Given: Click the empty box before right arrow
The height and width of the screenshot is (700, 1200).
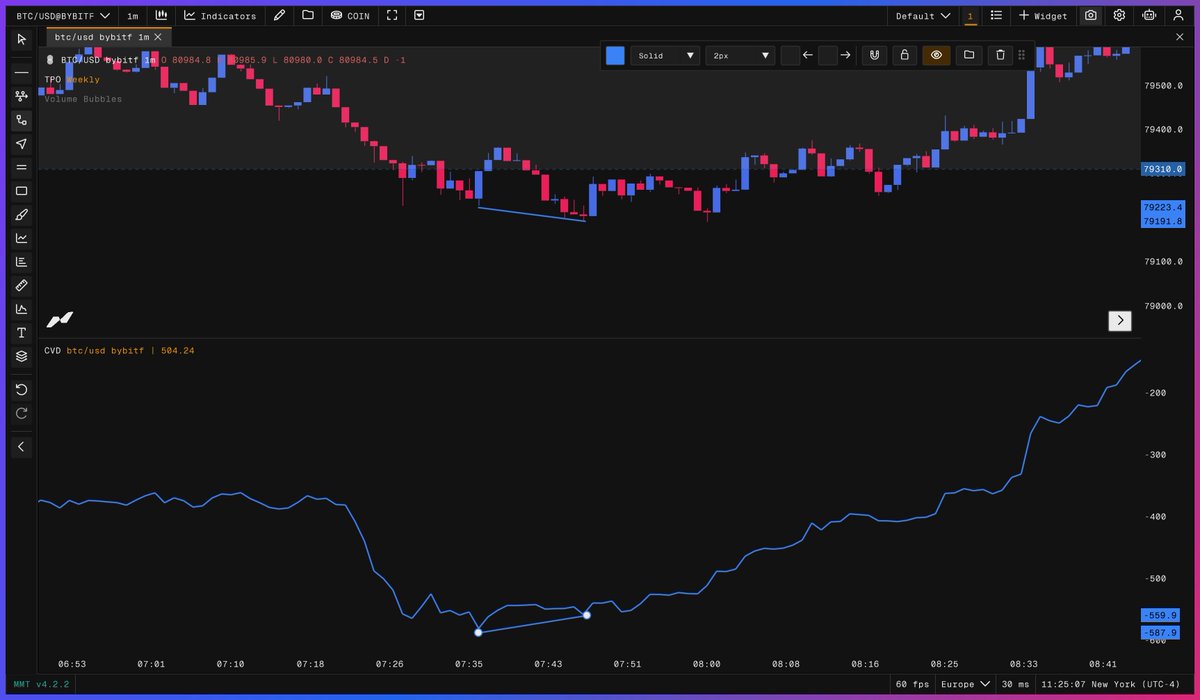Looking at the screenshot, I should coord(828,55).
